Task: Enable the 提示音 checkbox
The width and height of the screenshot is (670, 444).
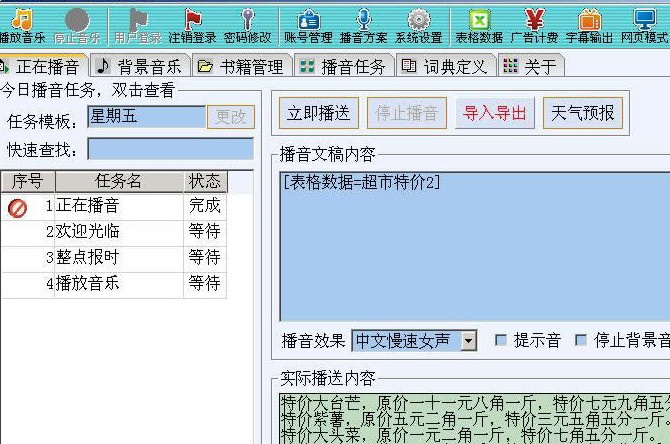Action: pyautogui.click(x=500, y=340)
